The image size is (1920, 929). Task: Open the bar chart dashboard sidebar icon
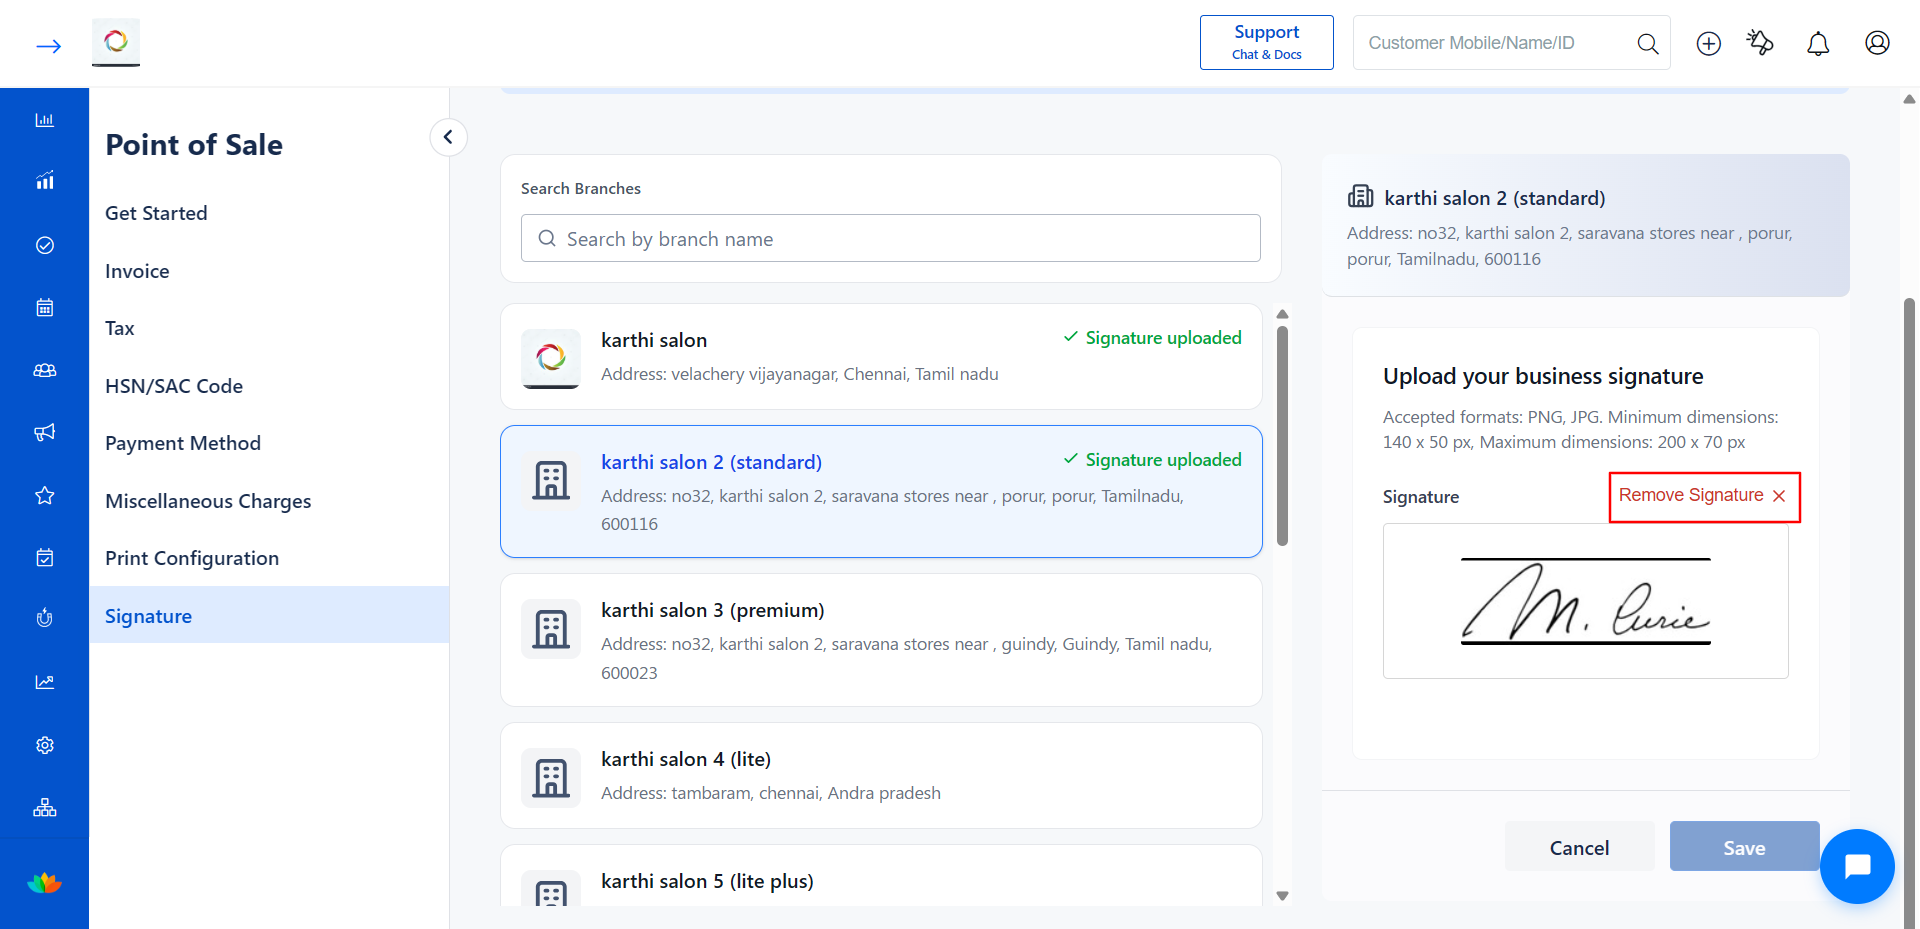[45, 120]
